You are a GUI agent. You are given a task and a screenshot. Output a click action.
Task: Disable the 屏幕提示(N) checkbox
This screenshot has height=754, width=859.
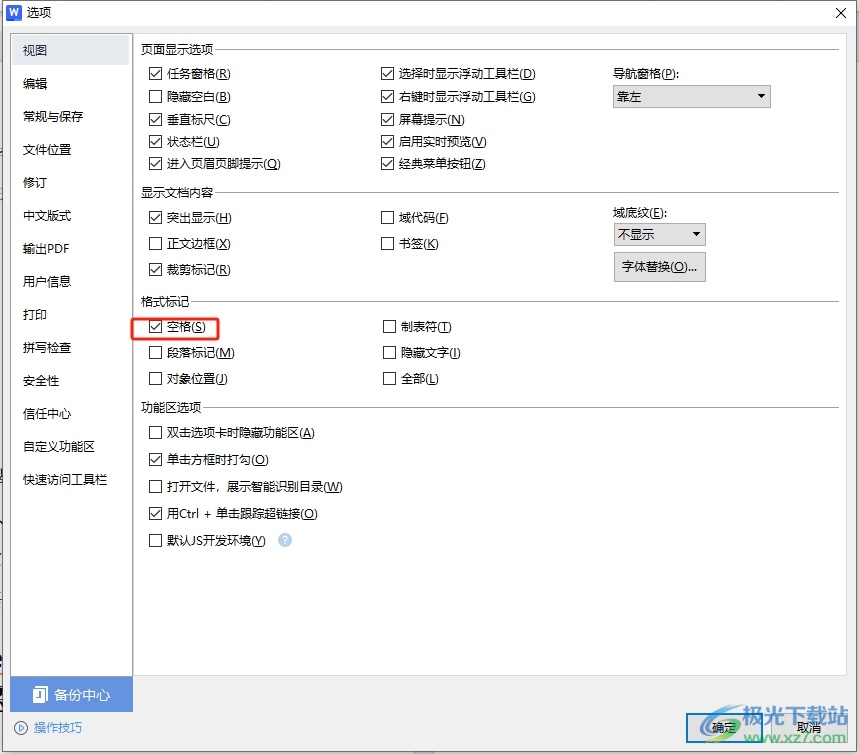[x=387, y=119]
